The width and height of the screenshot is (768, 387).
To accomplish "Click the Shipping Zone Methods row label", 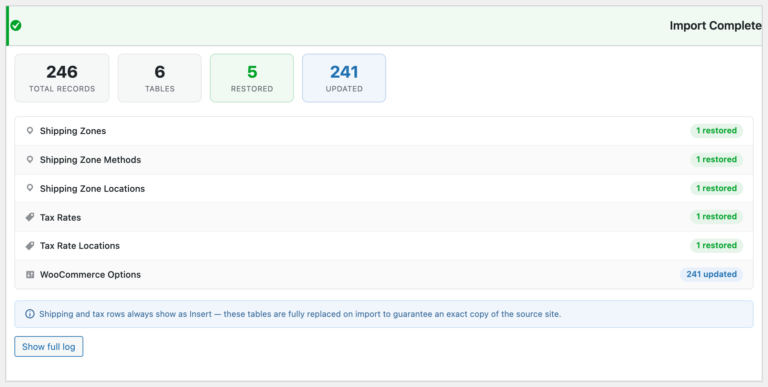I will point(90,160).
